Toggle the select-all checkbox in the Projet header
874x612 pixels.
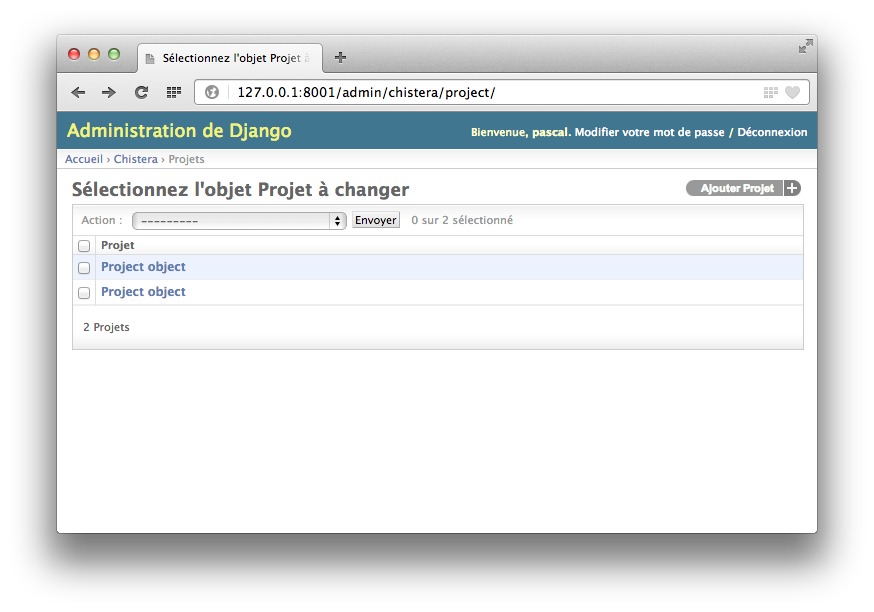click(84, 246)
